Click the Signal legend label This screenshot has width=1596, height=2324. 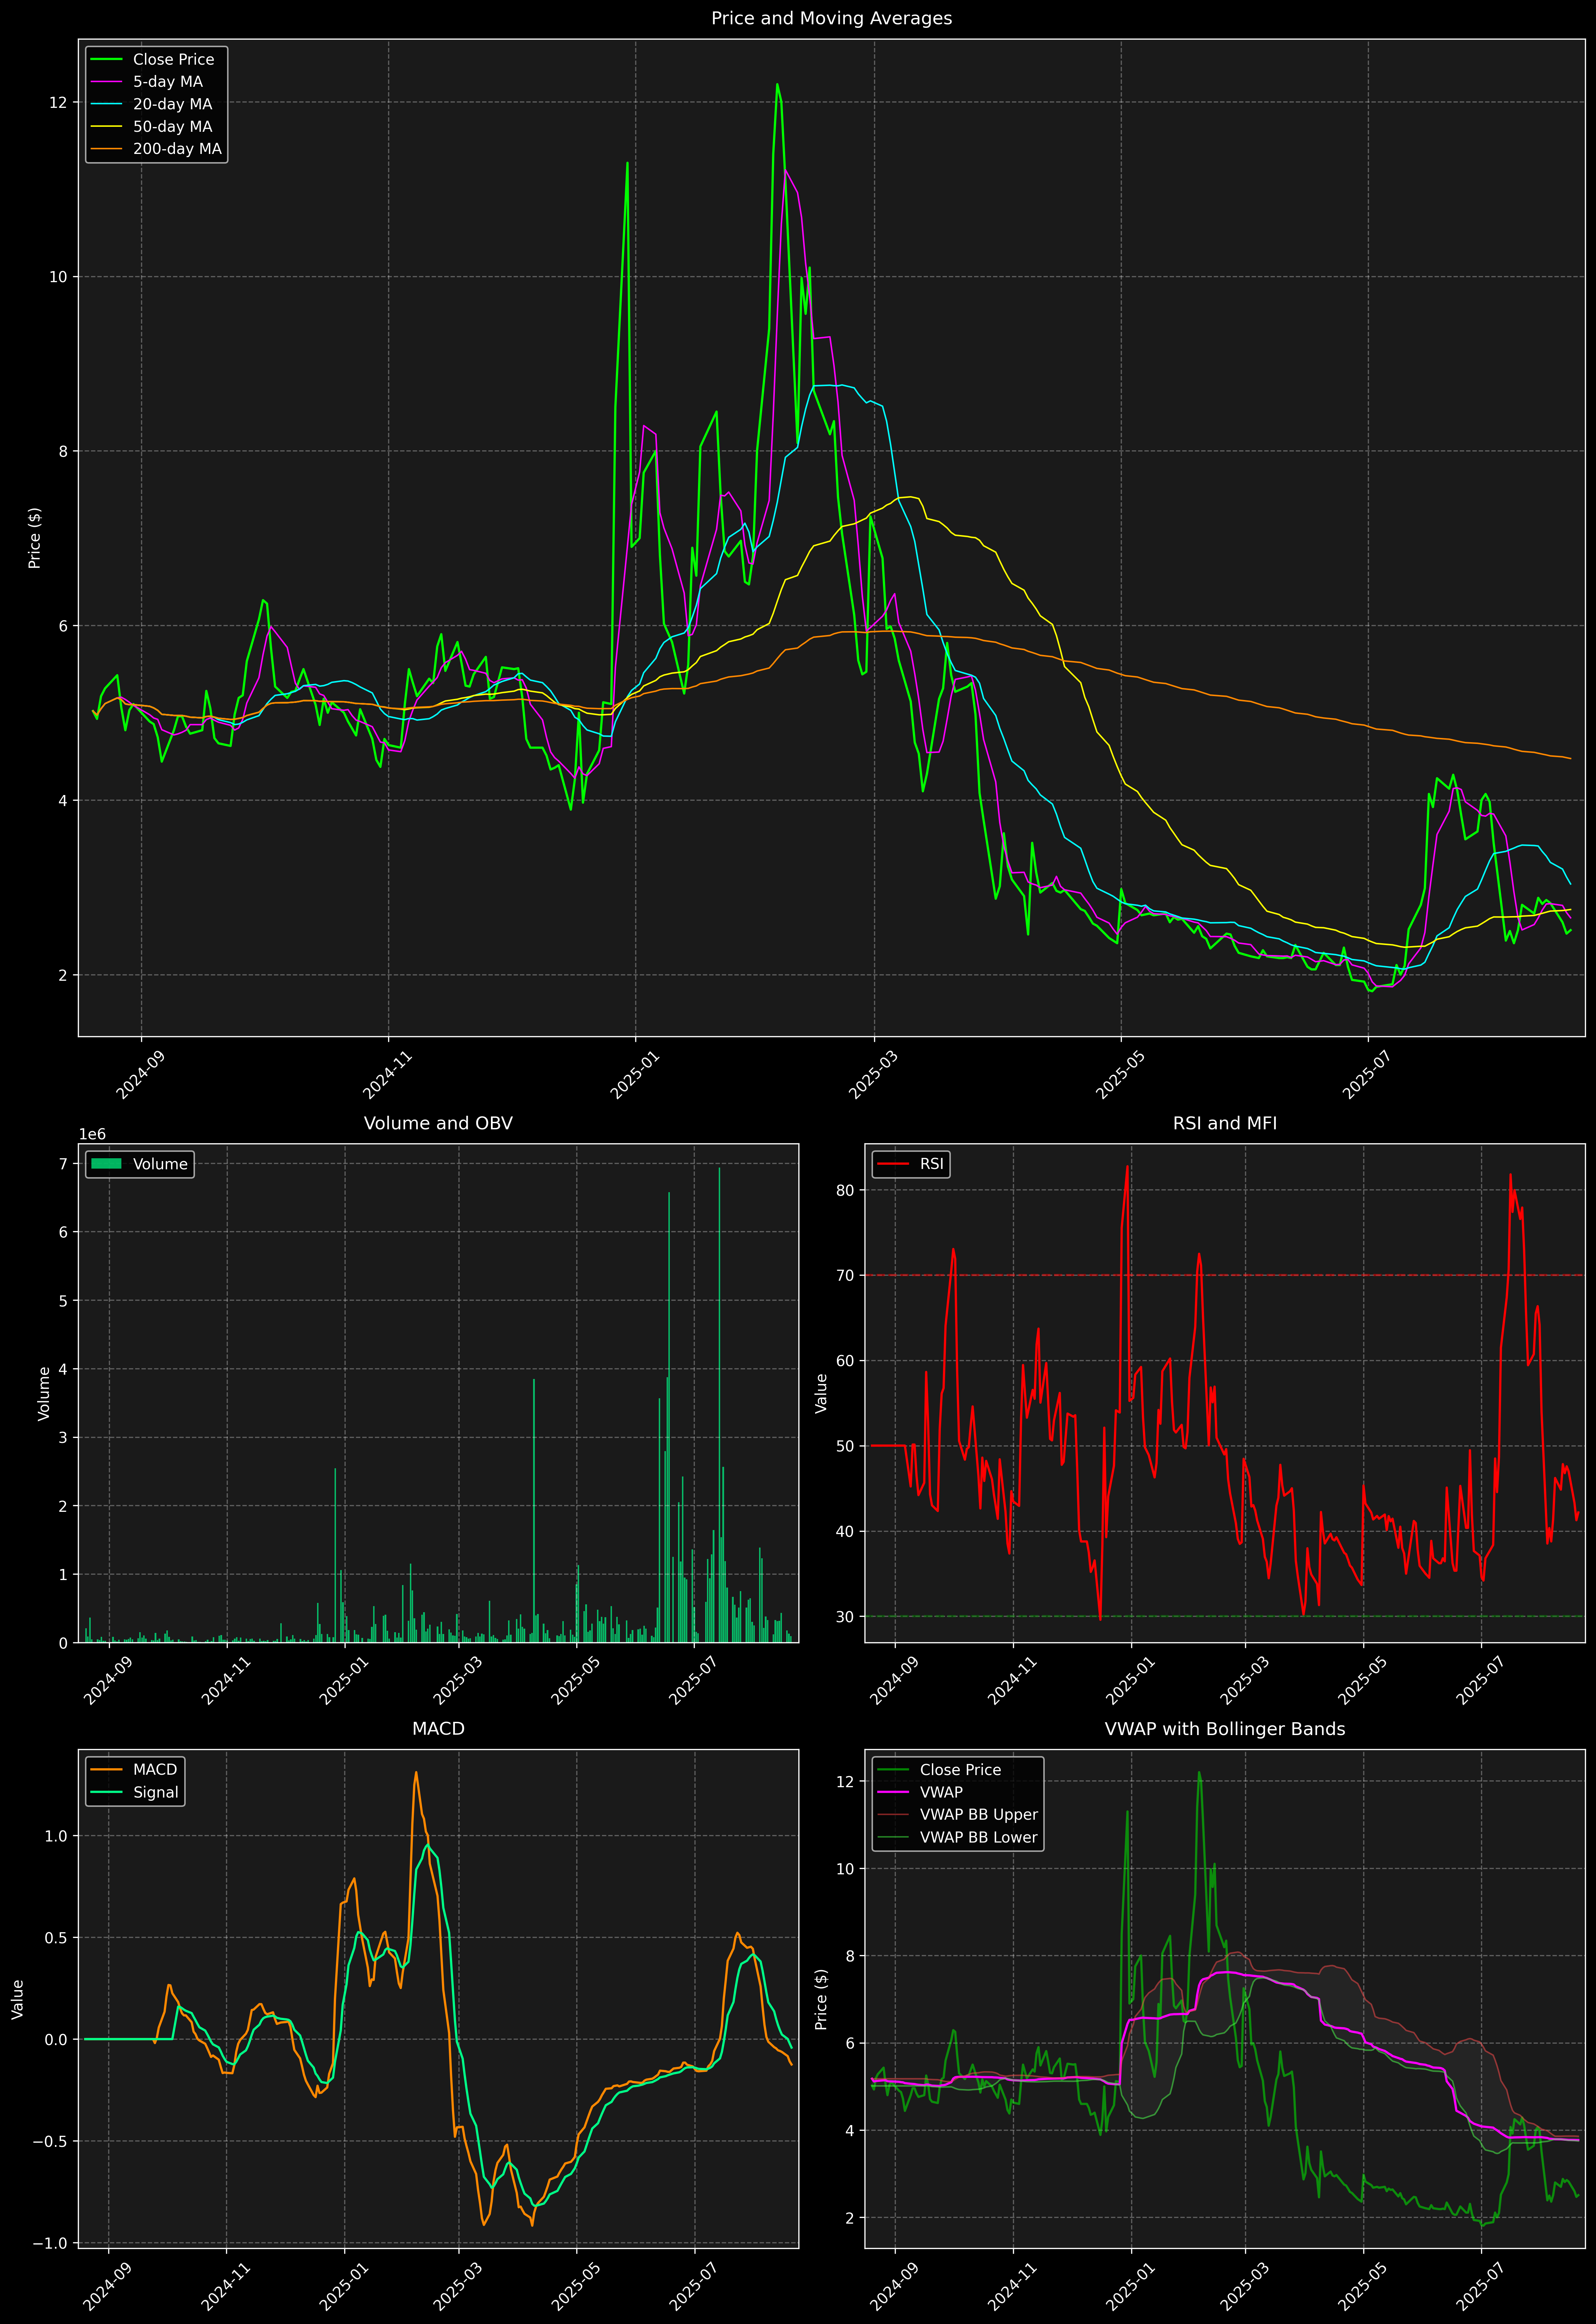tap(156, 1792)
